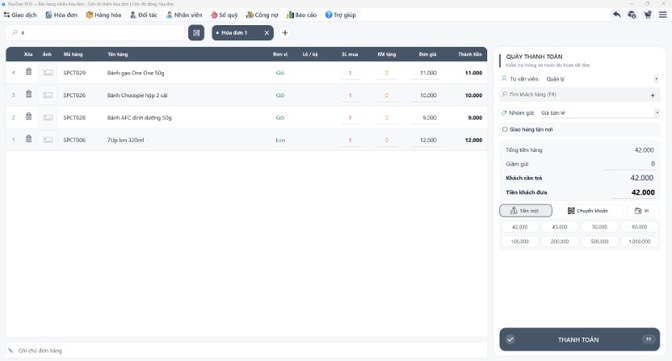Edit the Giảm giá discount field

point(630,164)
